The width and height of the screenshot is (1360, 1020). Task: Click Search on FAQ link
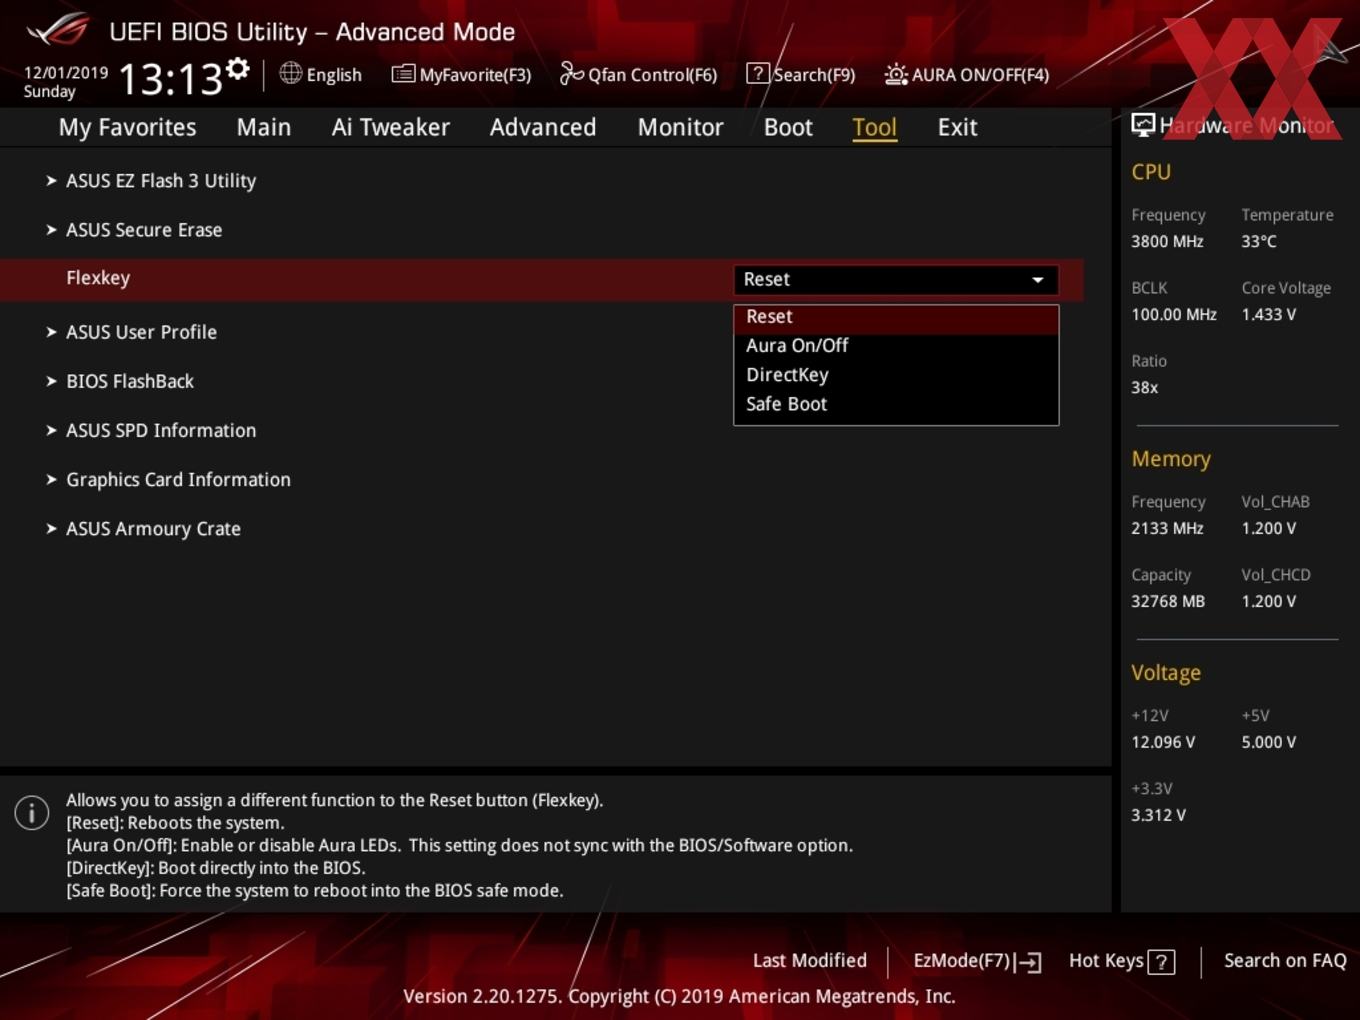pos(1285,961)
